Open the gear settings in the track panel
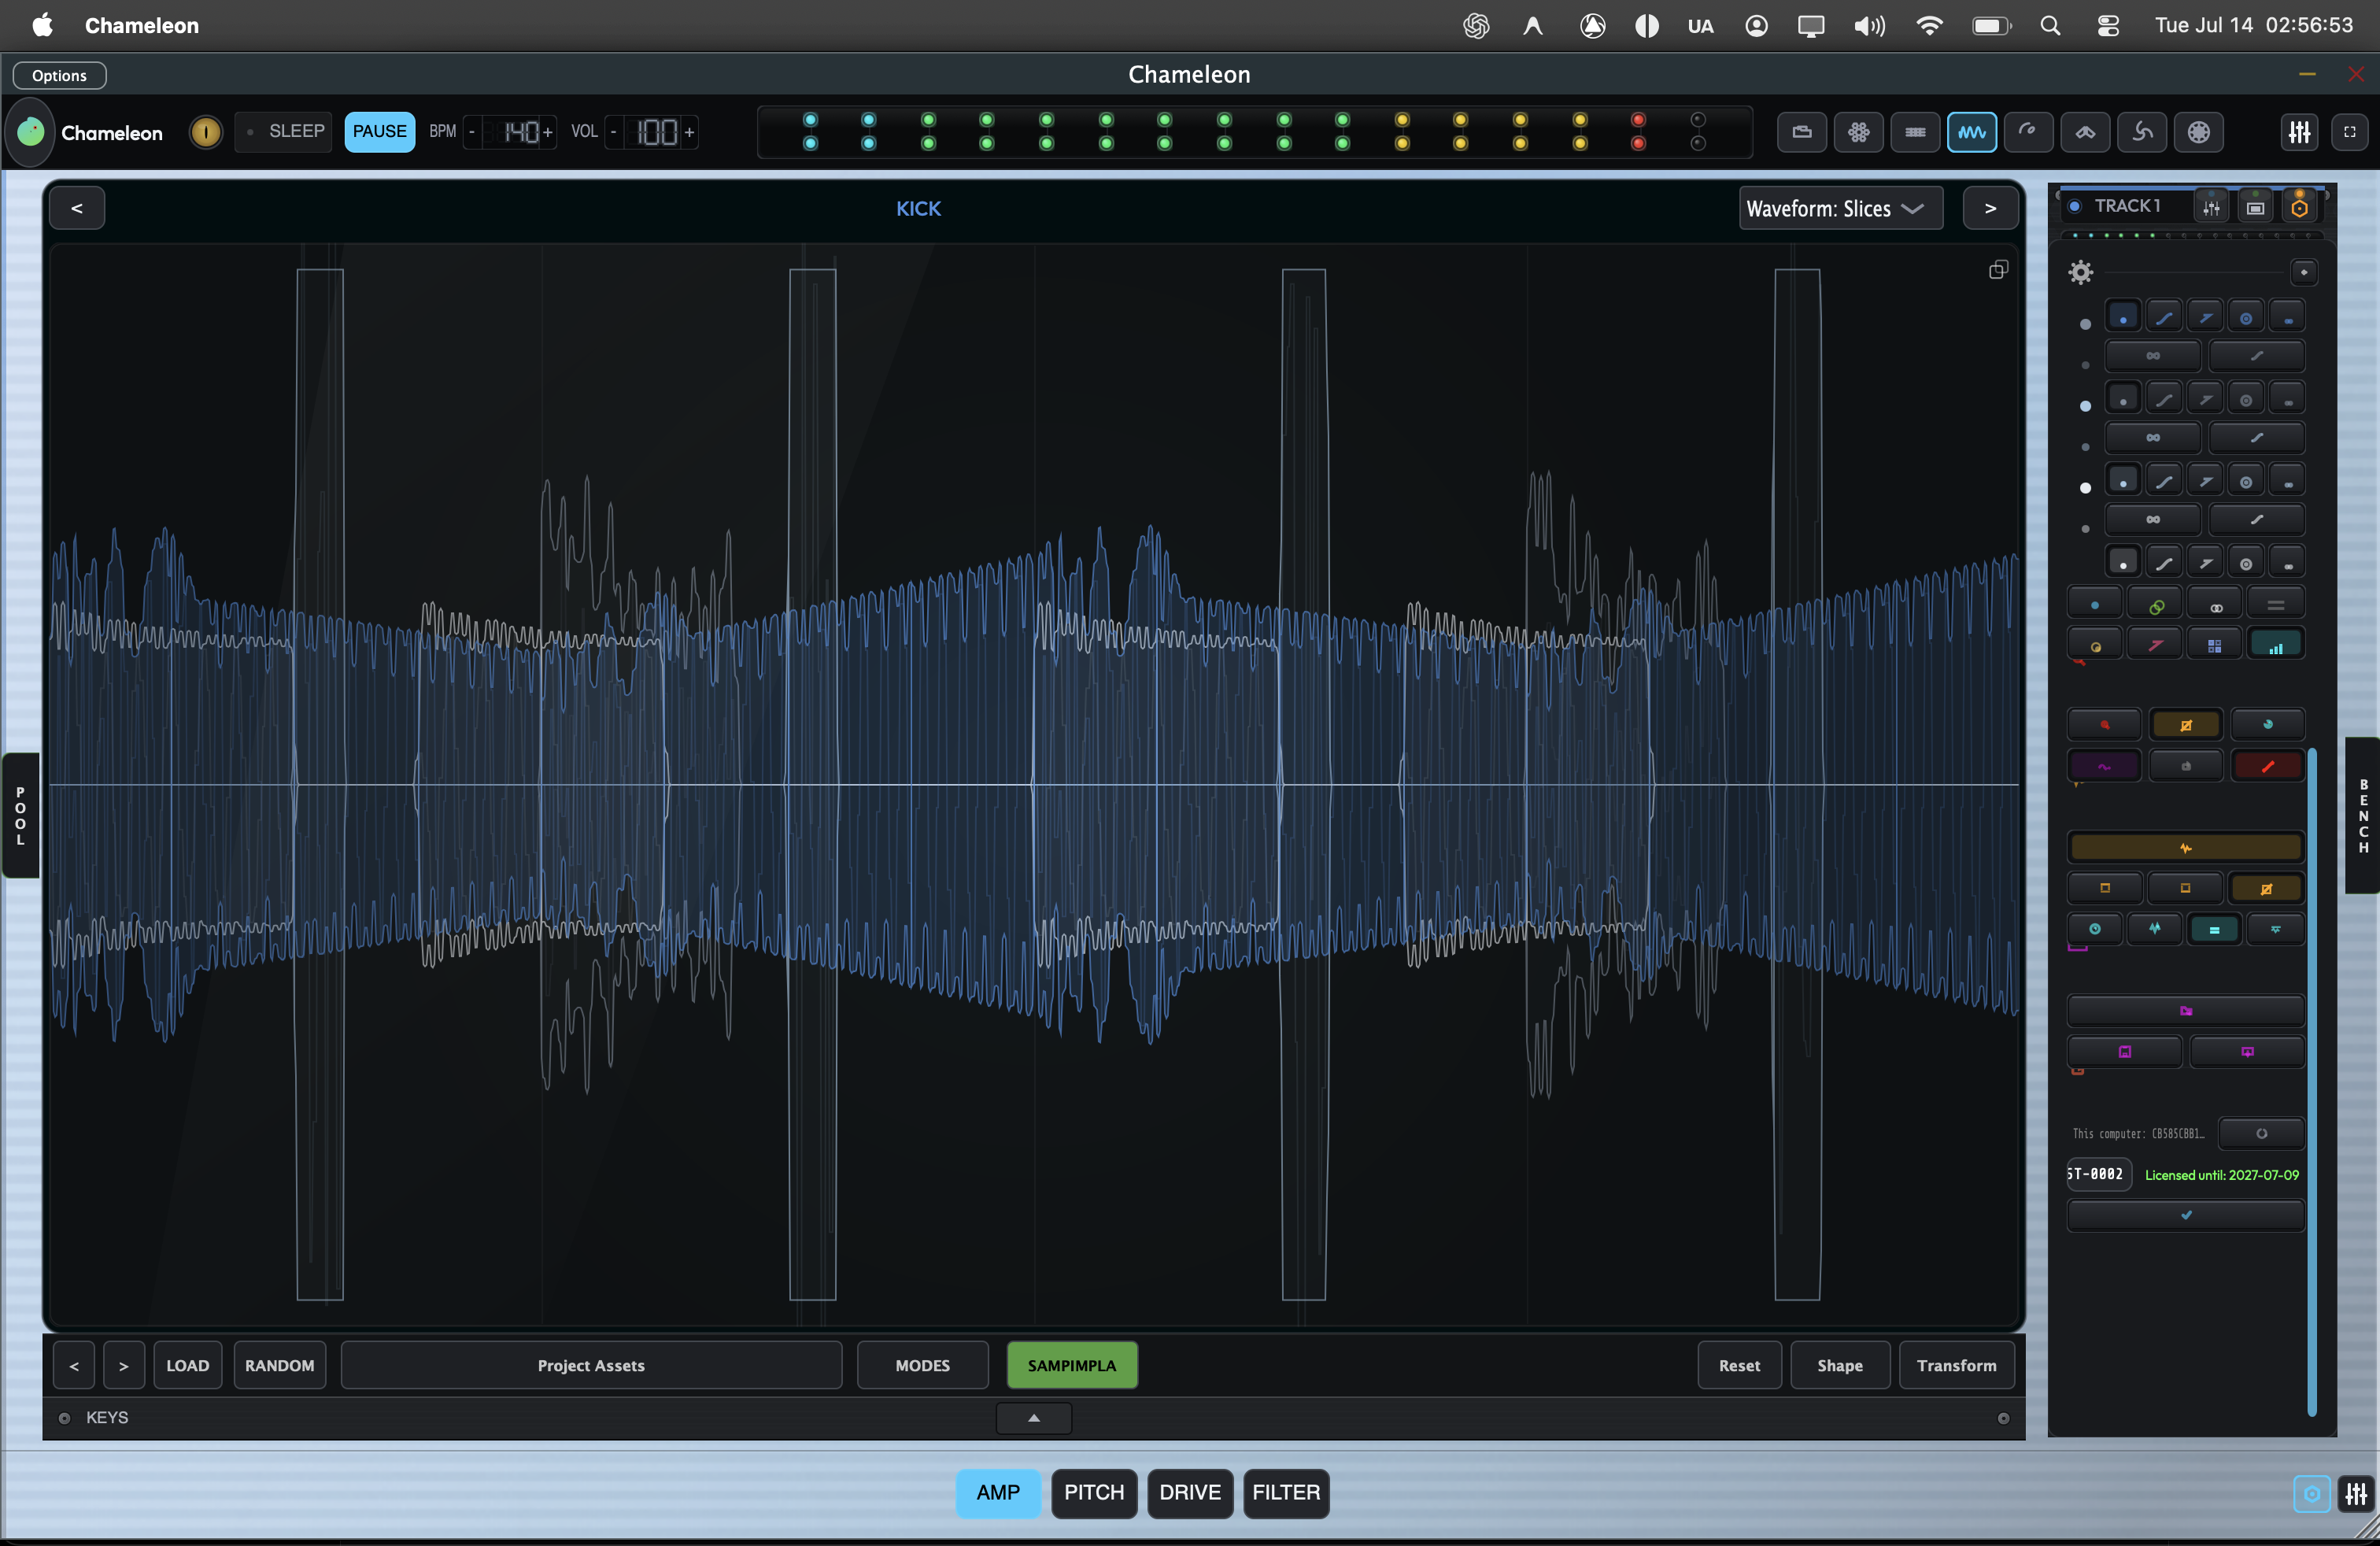2380x1546 pixels. (2081, 272)
